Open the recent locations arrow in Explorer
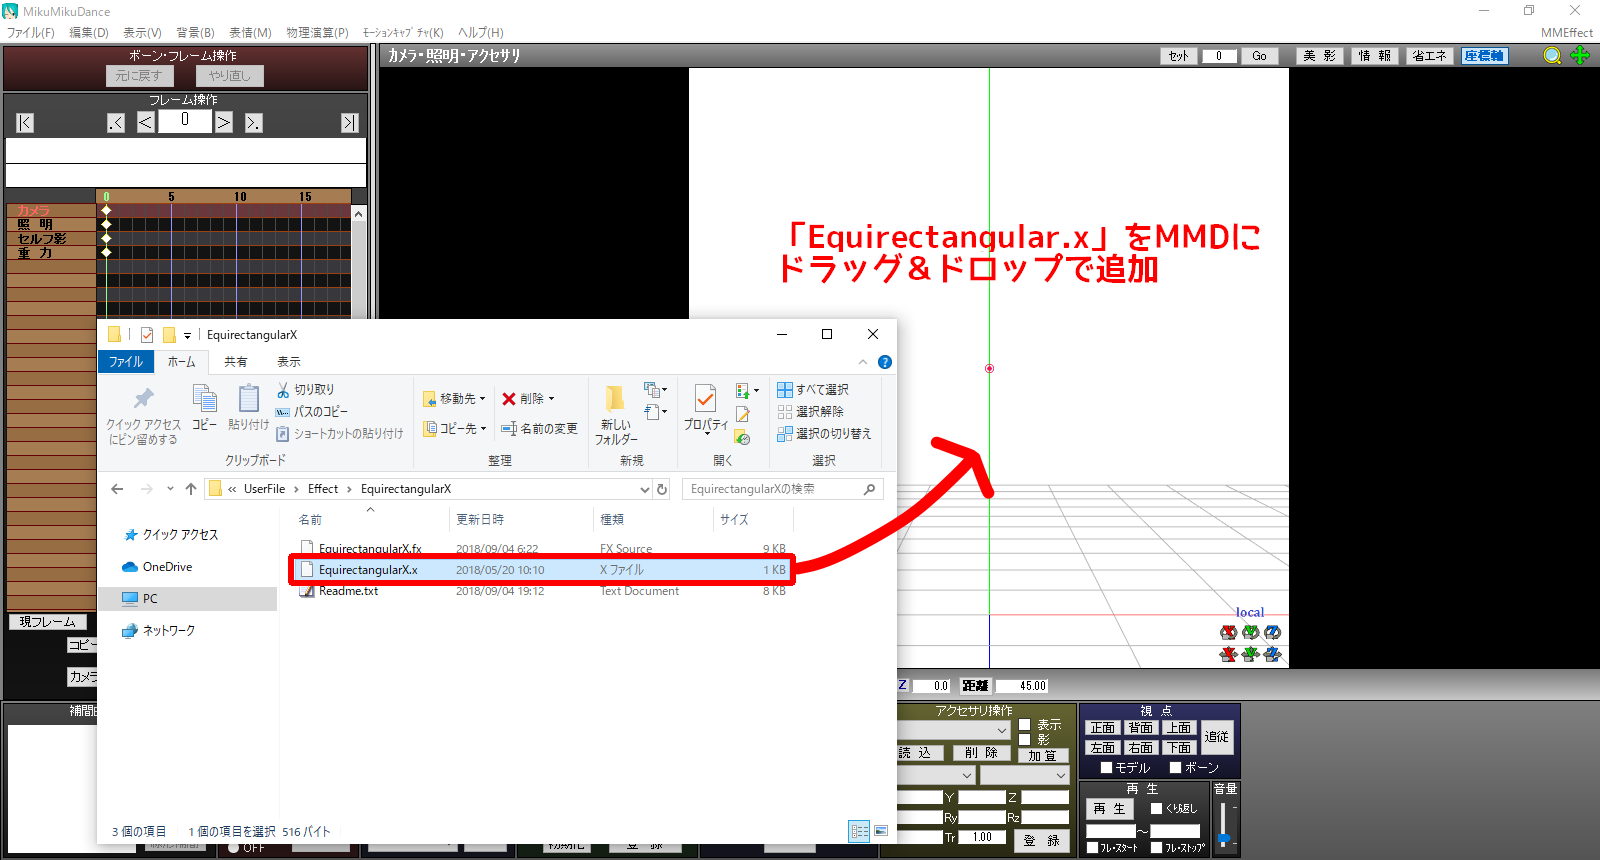Screen dimensions: 1600x860 pos(171,489)
